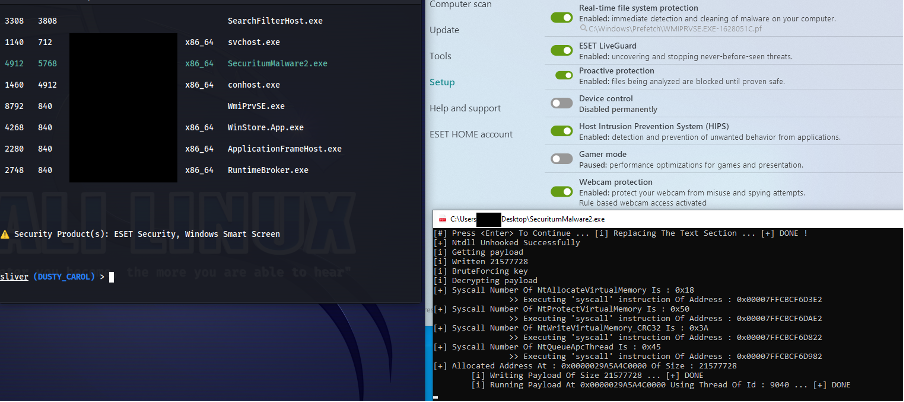Disable Webcam protection switch
The image size is (904, 402).
tap(562, 191)
